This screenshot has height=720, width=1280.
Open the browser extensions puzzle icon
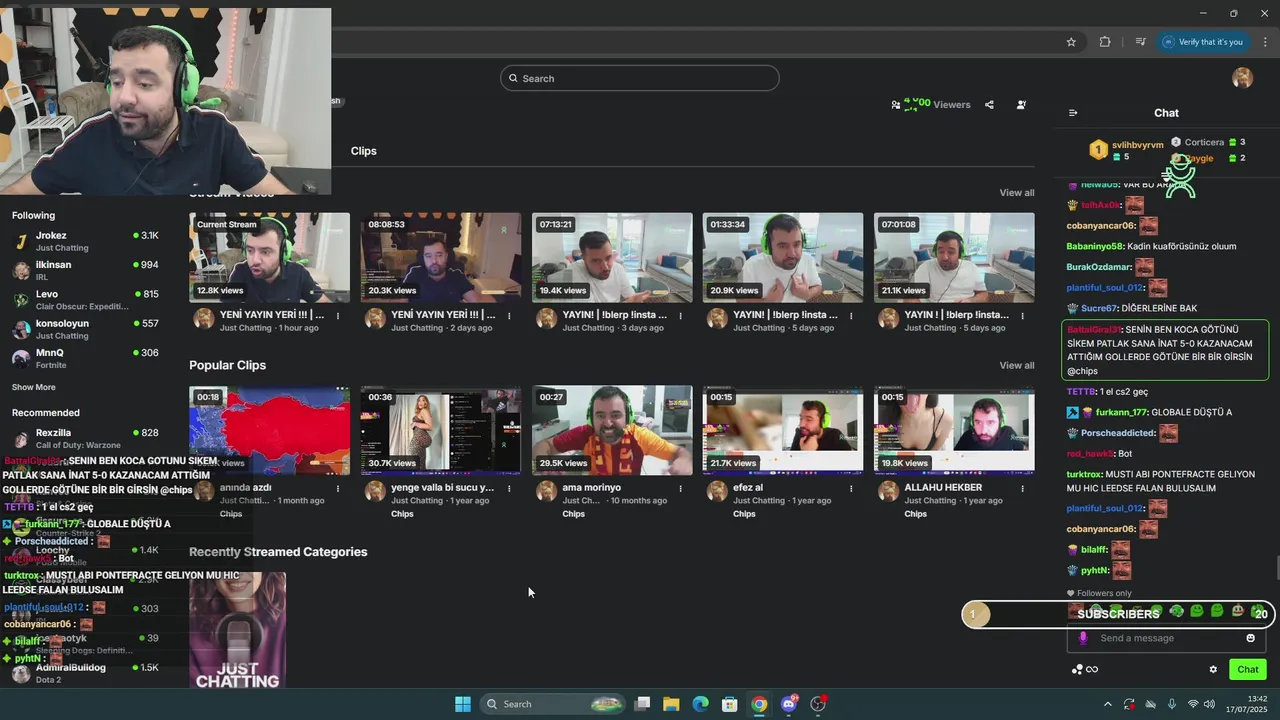pyautogui.click(x=1105, y=42)
